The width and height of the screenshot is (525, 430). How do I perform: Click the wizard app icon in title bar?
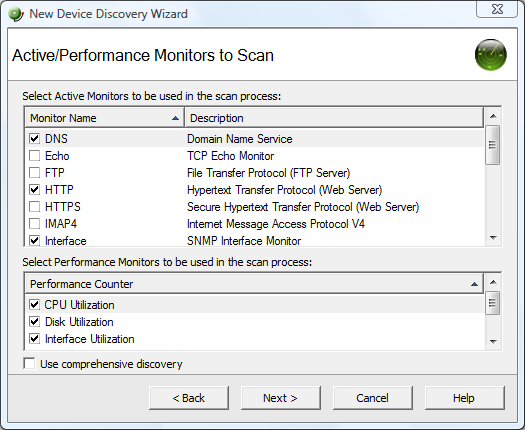click(x=16, y=14)
